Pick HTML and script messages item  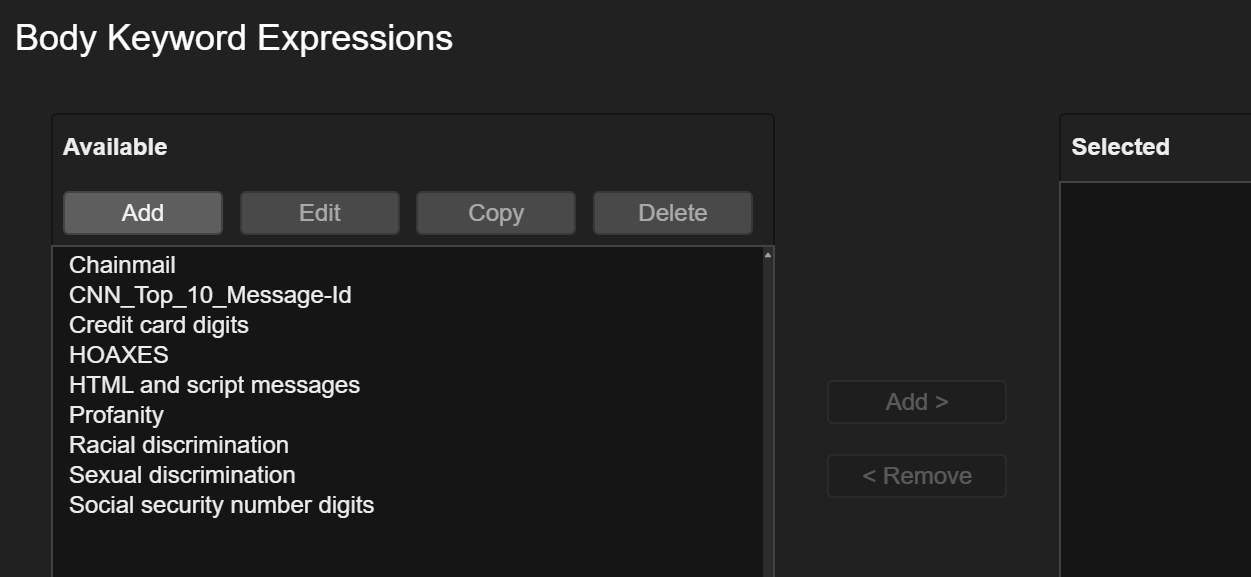pos(214,385)
